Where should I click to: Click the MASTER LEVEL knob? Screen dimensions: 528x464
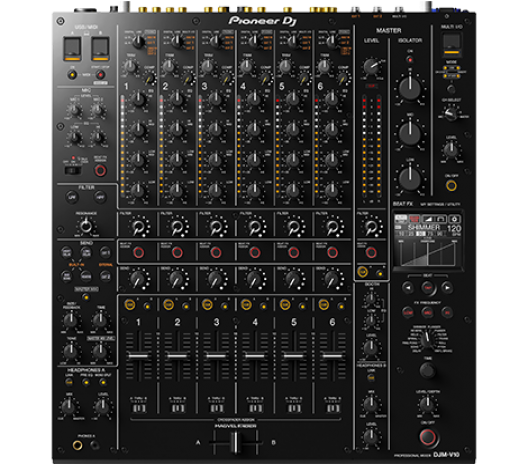[x=371, y=66]
